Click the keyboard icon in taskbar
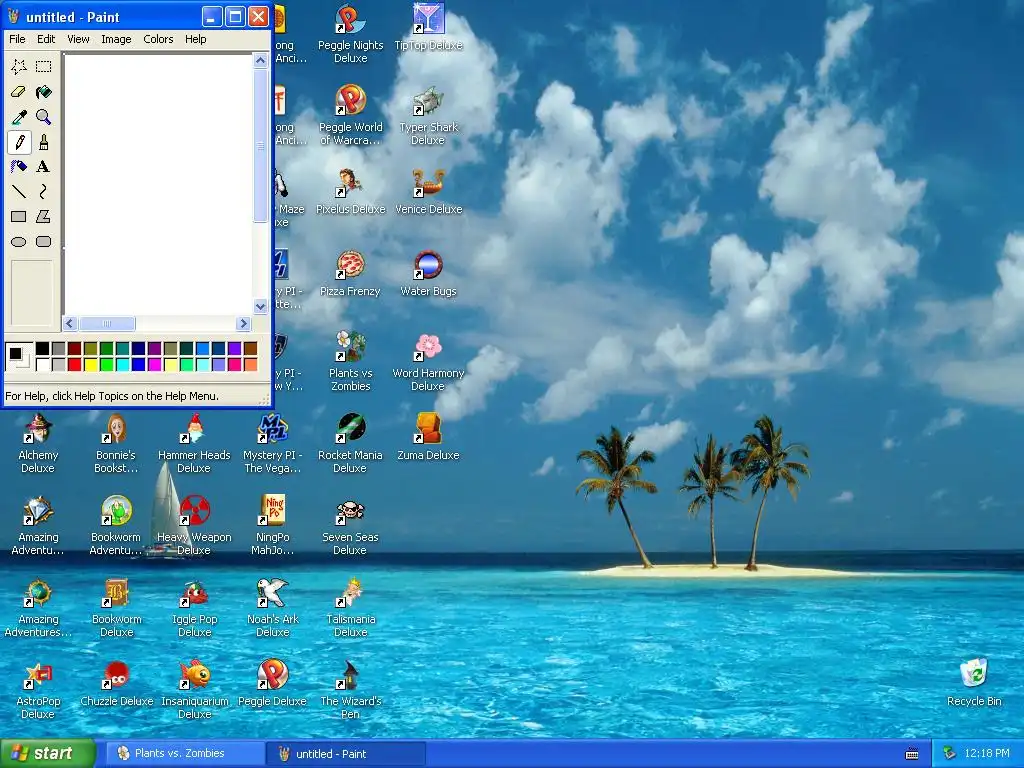 [x=912, y=754]
